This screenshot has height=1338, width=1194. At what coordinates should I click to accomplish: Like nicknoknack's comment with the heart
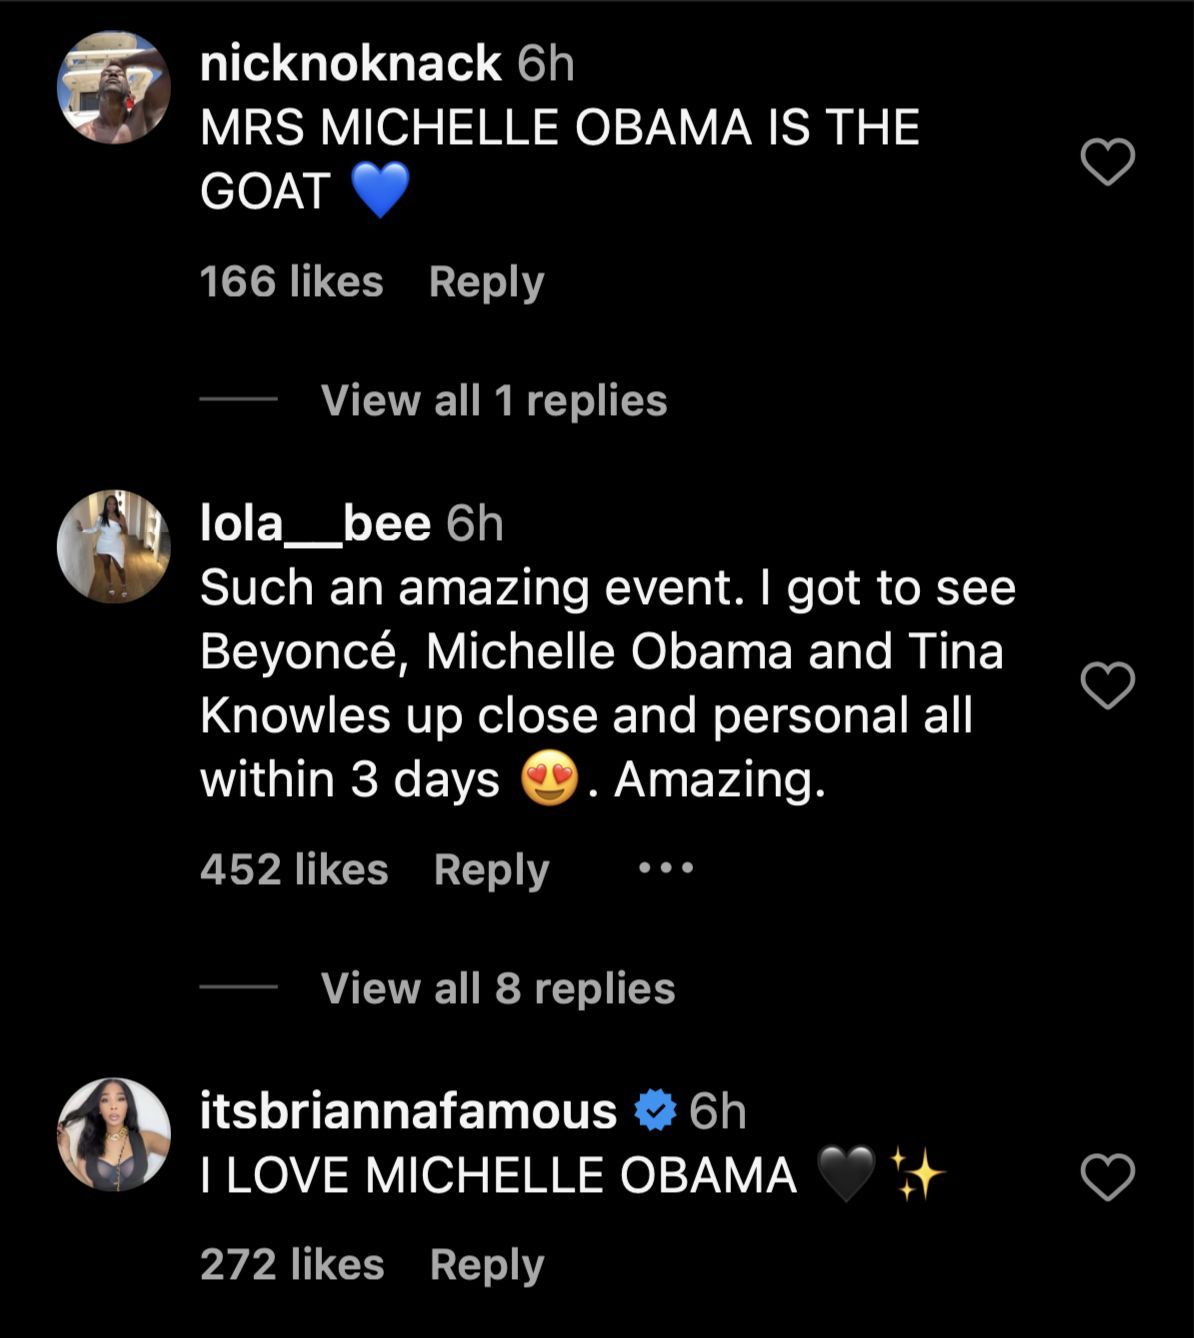[x=1108, y=162]
